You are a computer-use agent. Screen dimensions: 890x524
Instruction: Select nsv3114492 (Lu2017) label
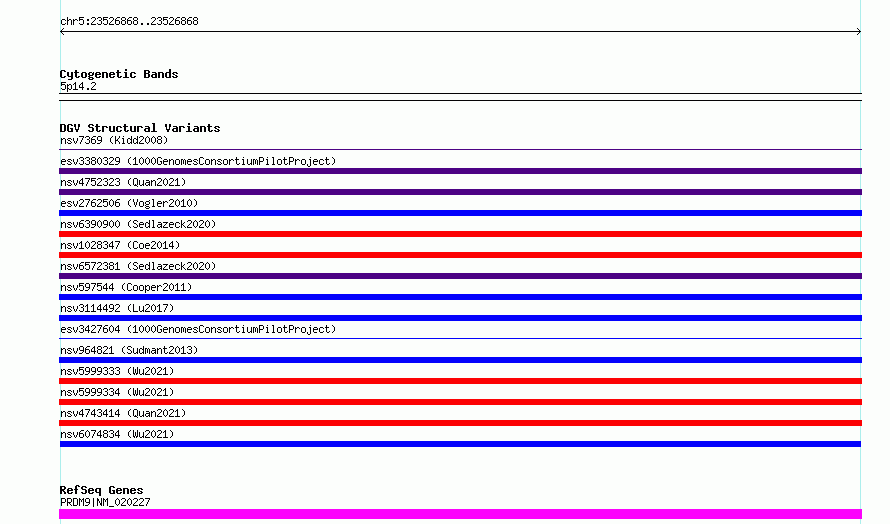pos(117,308)
